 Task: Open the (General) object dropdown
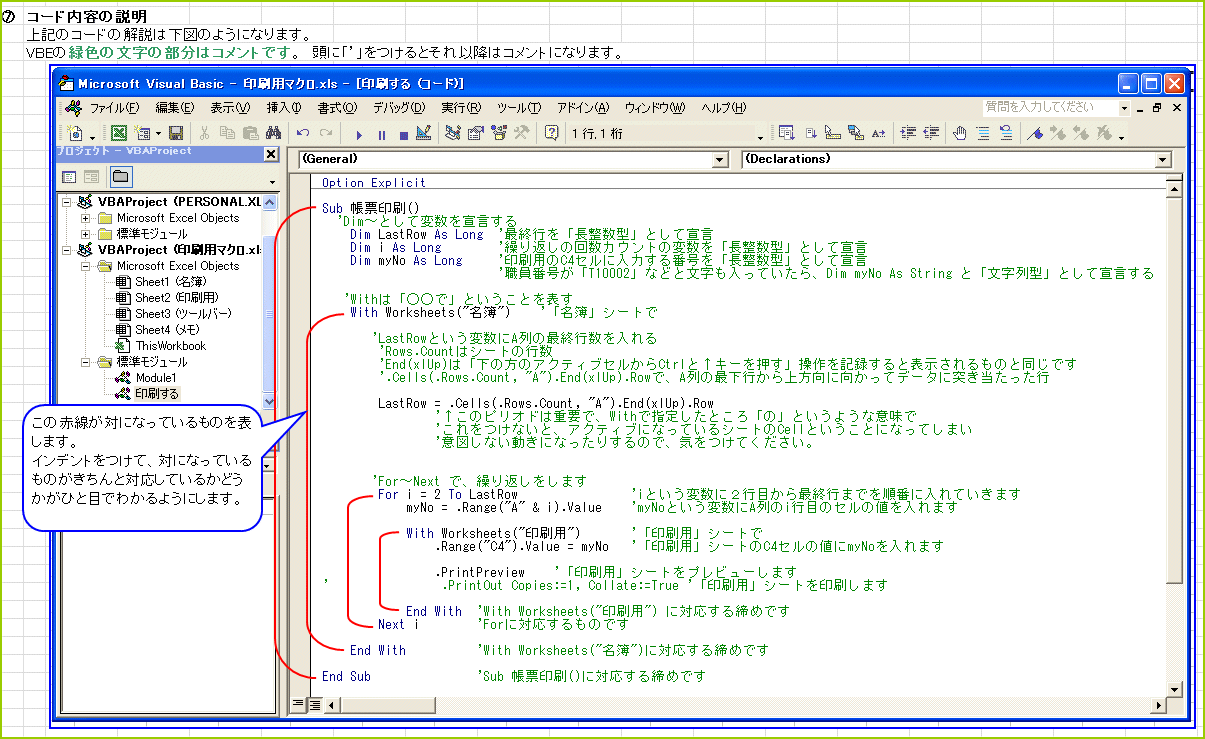coord(720,160)
